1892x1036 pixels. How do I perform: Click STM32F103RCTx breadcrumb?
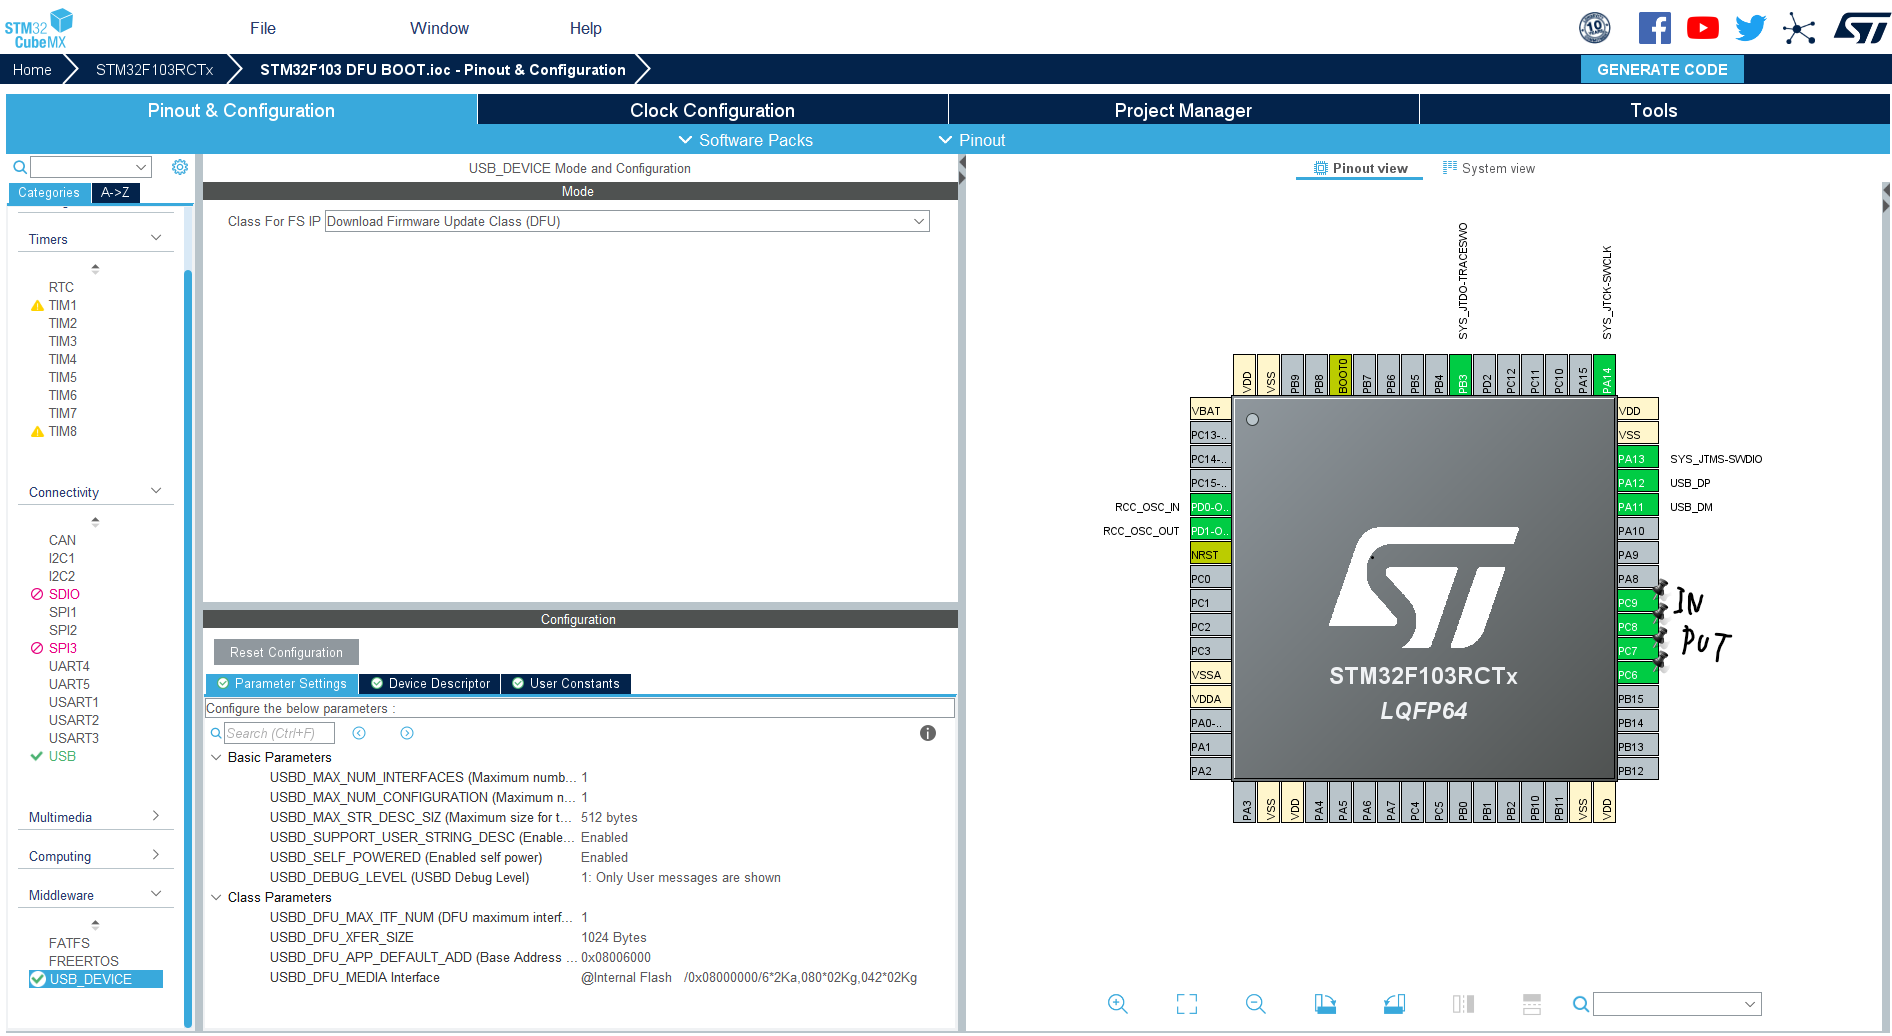point(155,69)
